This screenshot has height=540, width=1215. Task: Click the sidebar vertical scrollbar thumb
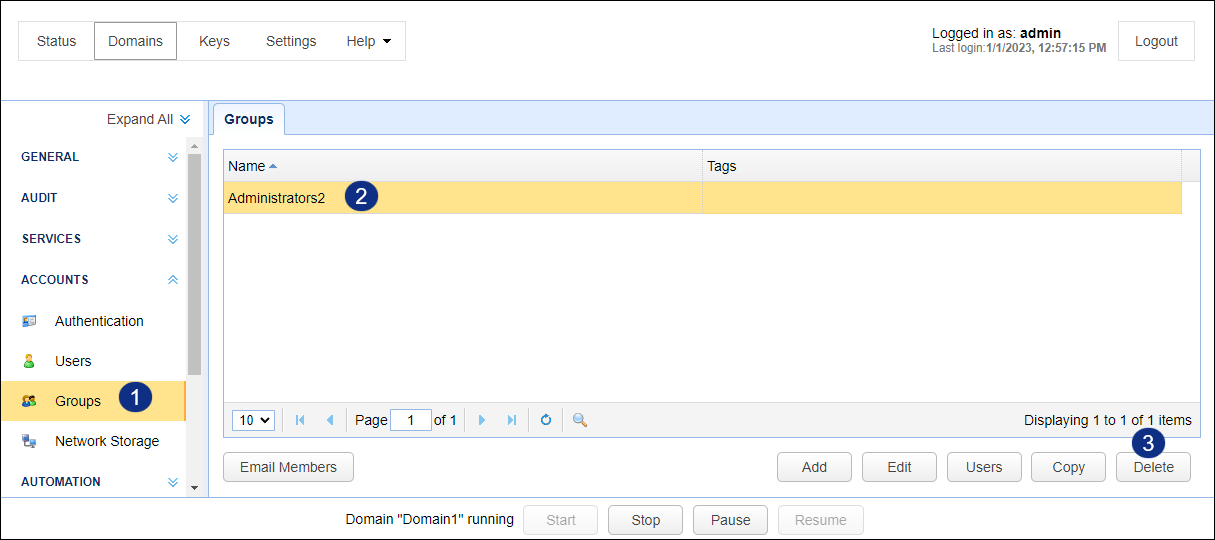tap(194, 264)
